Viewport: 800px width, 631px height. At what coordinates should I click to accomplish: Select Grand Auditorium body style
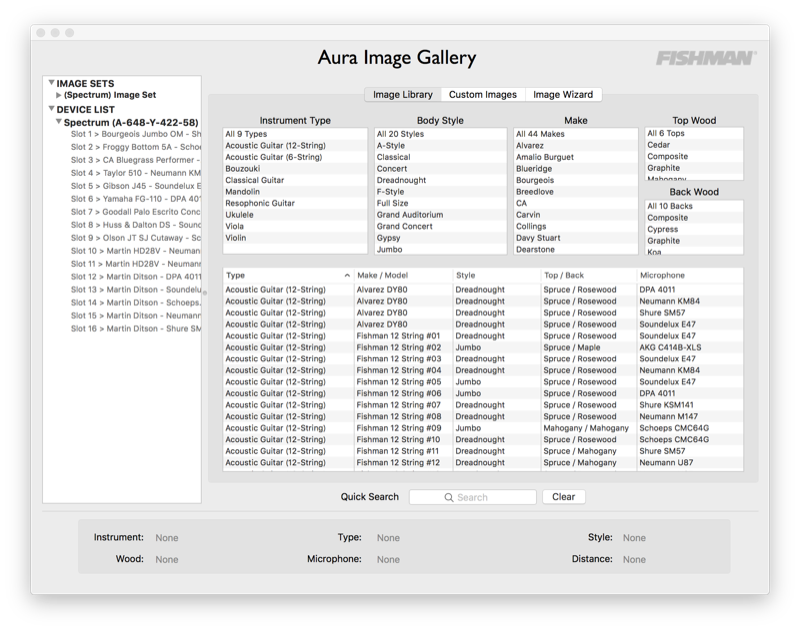pos(440,215)
